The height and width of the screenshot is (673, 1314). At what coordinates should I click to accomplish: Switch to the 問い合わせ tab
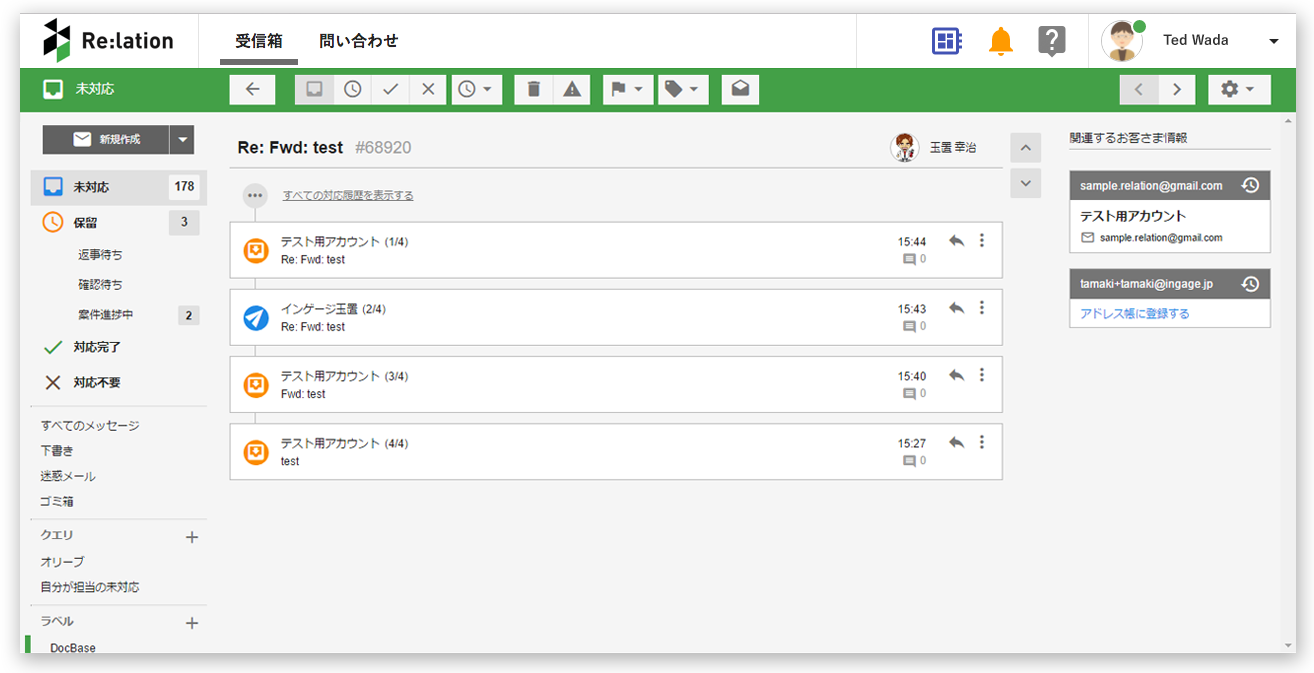[x=358, y=41]
